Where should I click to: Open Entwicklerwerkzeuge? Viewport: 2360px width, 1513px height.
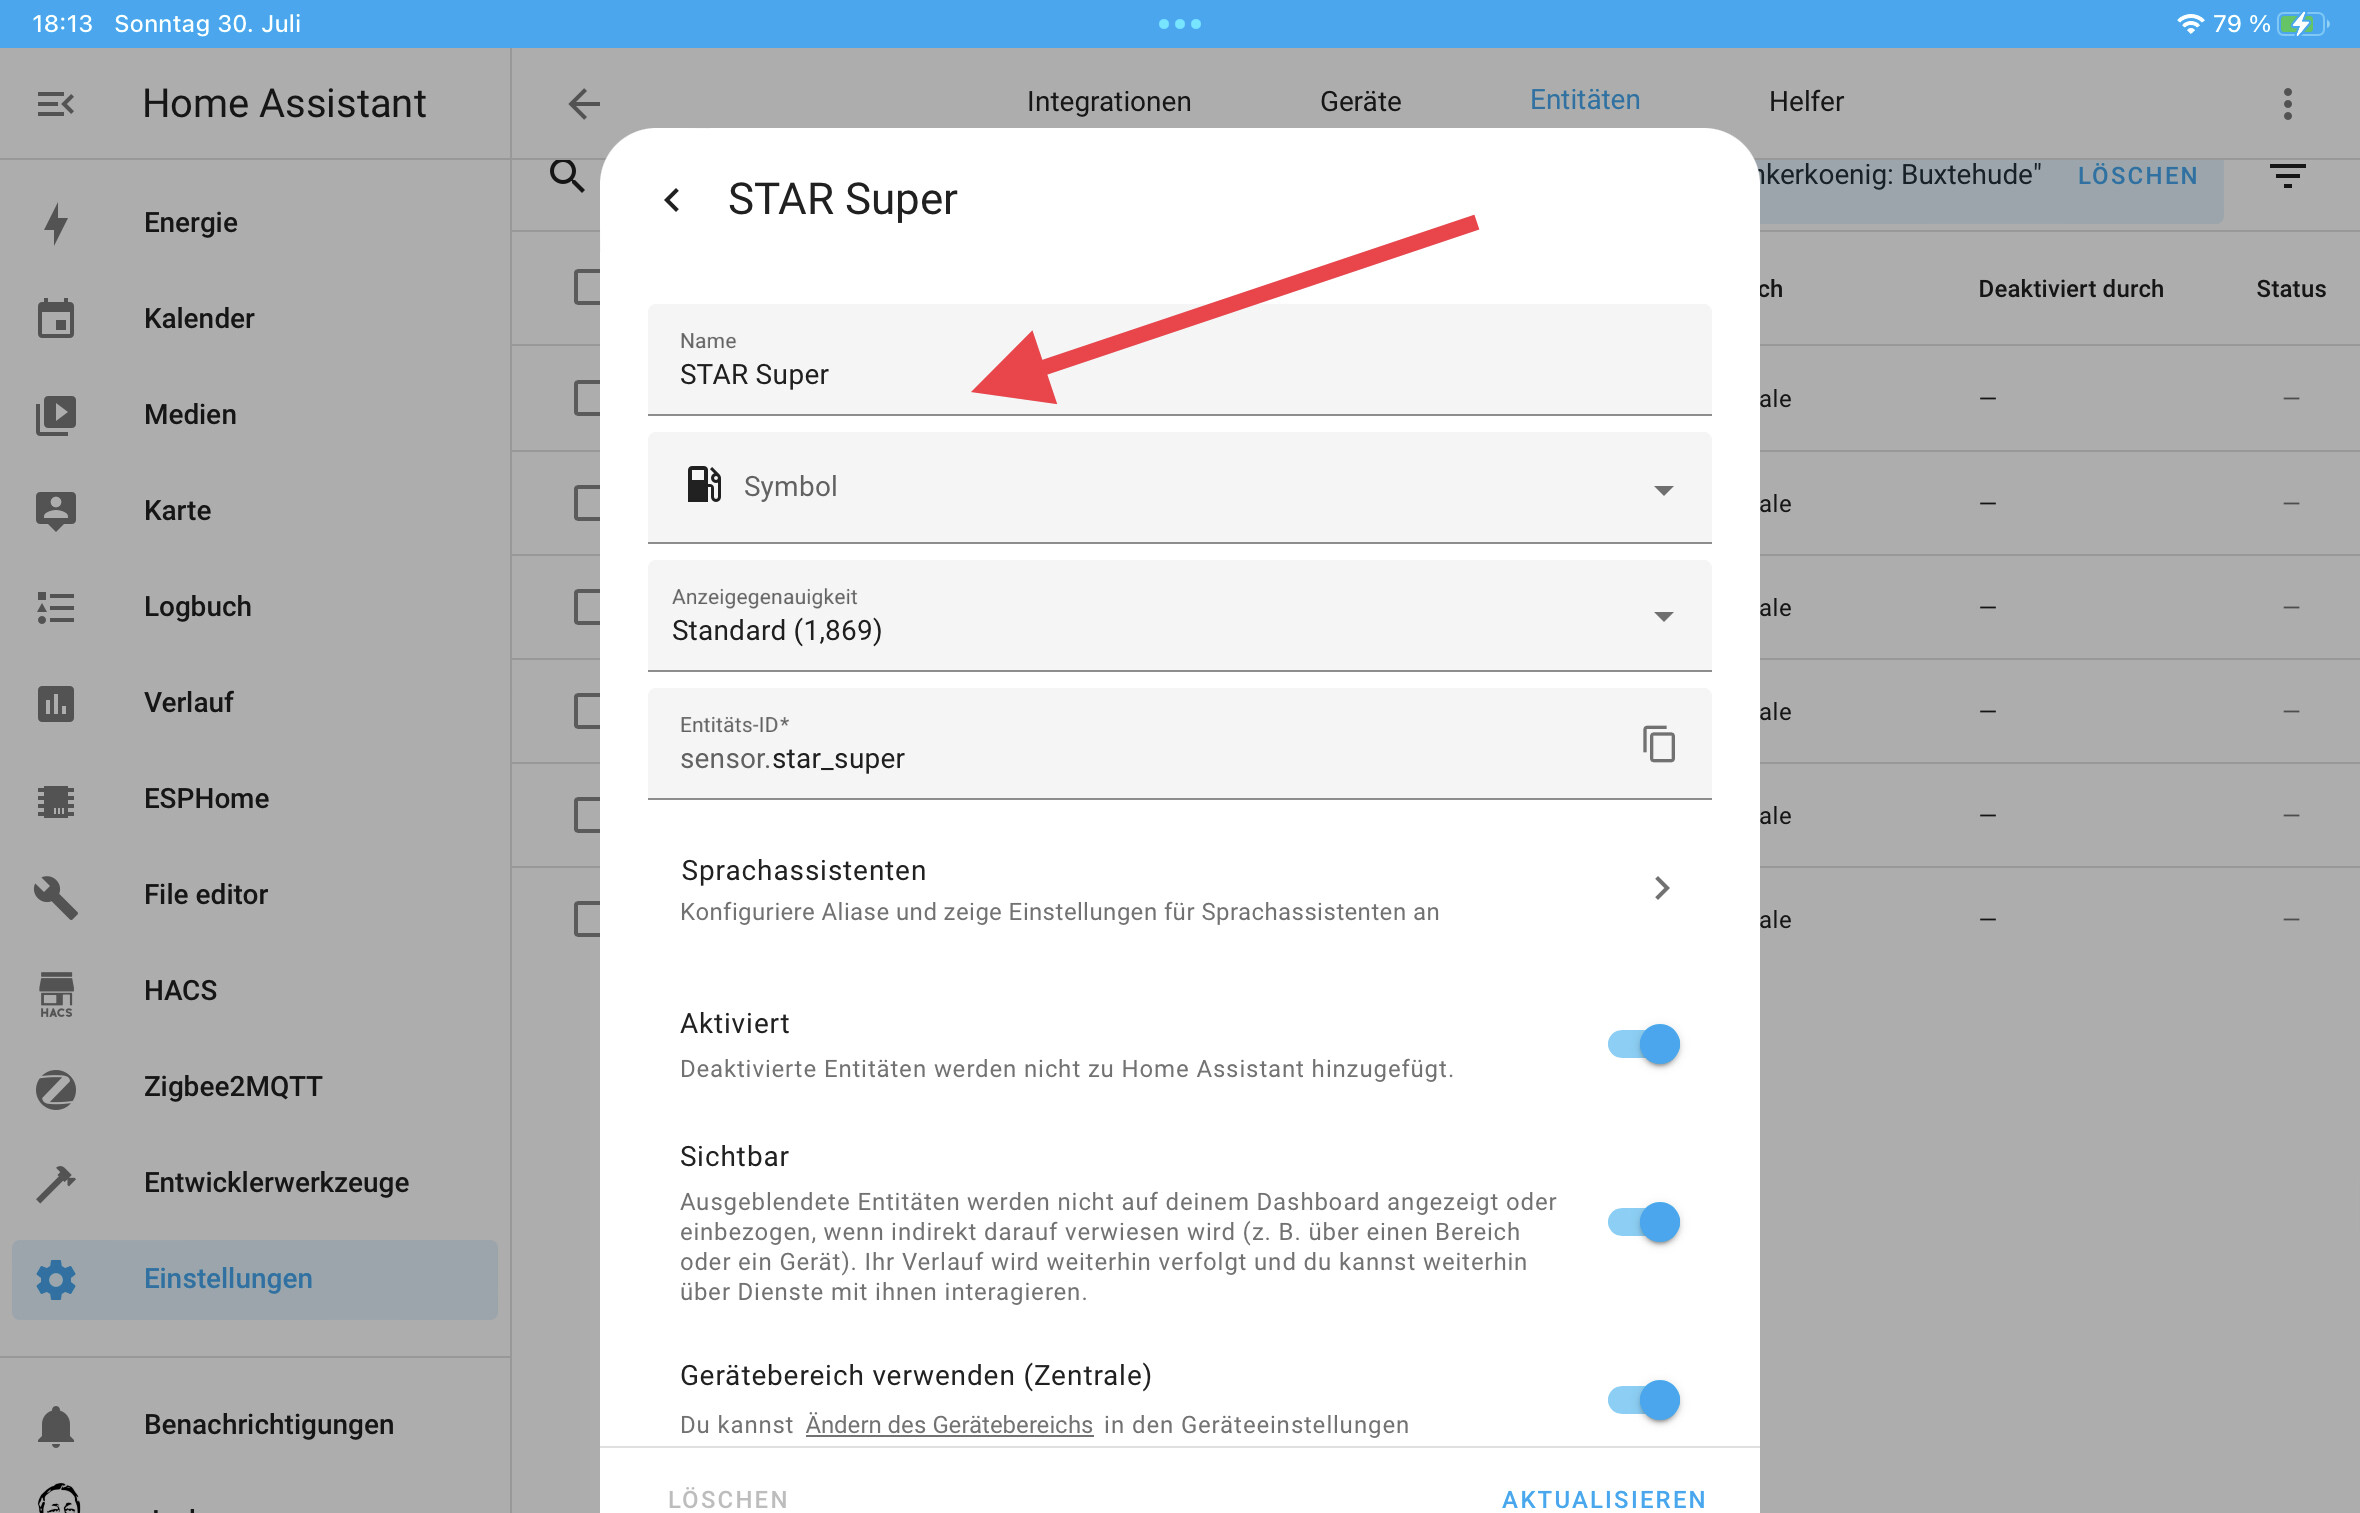click(255, 1182)
